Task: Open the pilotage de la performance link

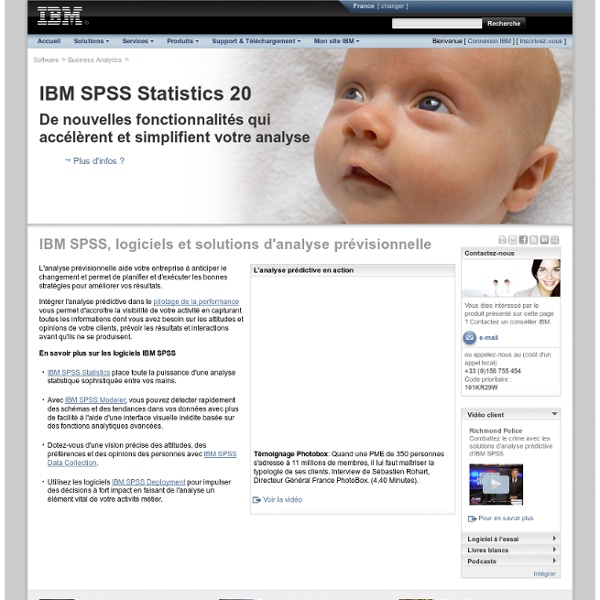Action: [196, 302]
